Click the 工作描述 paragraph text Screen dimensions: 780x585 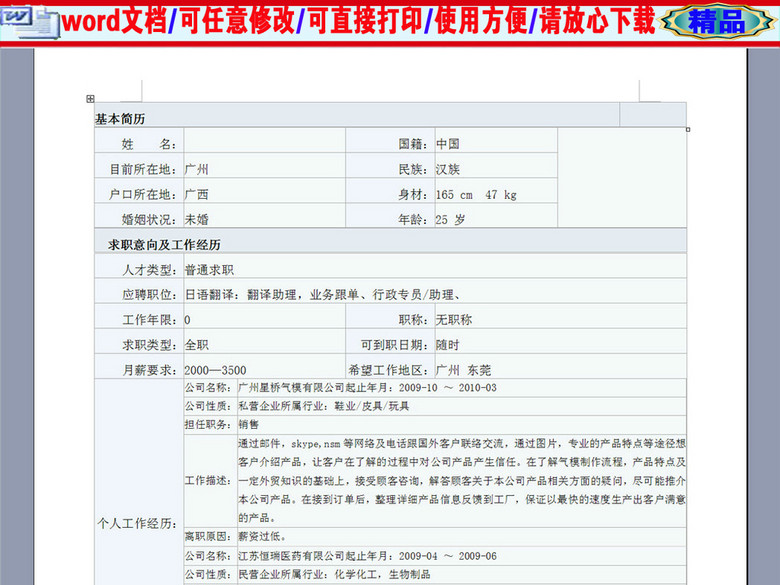(462, 481)
